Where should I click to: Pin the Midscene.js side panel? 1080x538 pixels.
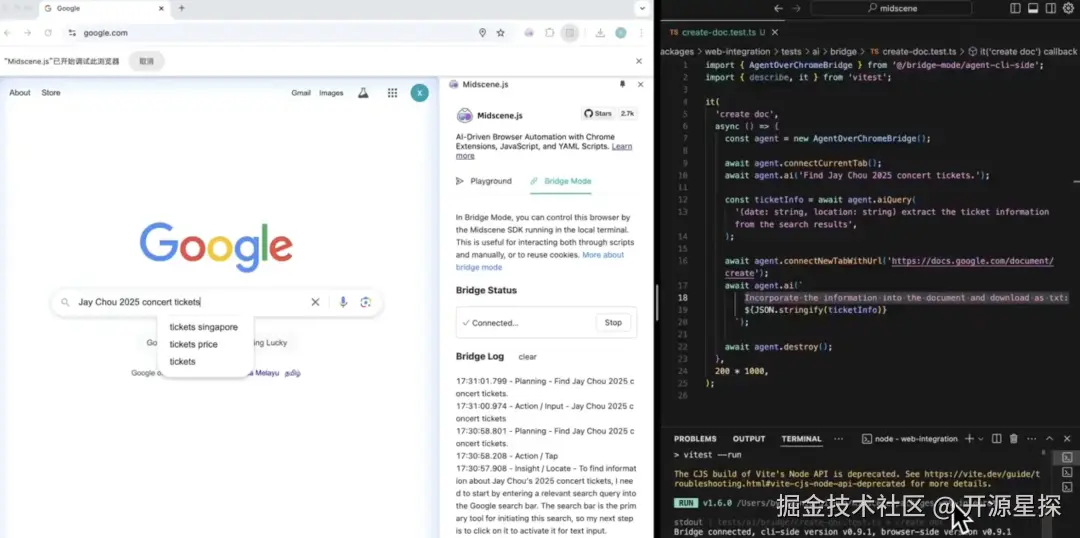[623, 84]
